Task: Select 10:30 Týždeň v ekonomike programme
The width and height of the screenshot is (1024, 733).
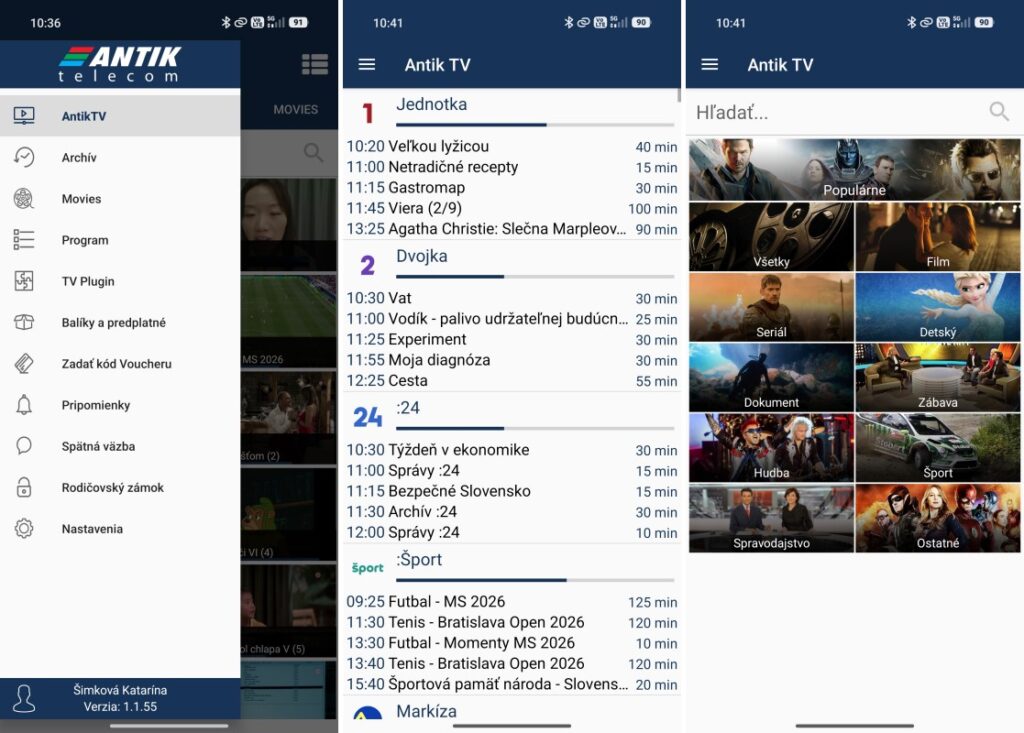Action: coord(512,450)
